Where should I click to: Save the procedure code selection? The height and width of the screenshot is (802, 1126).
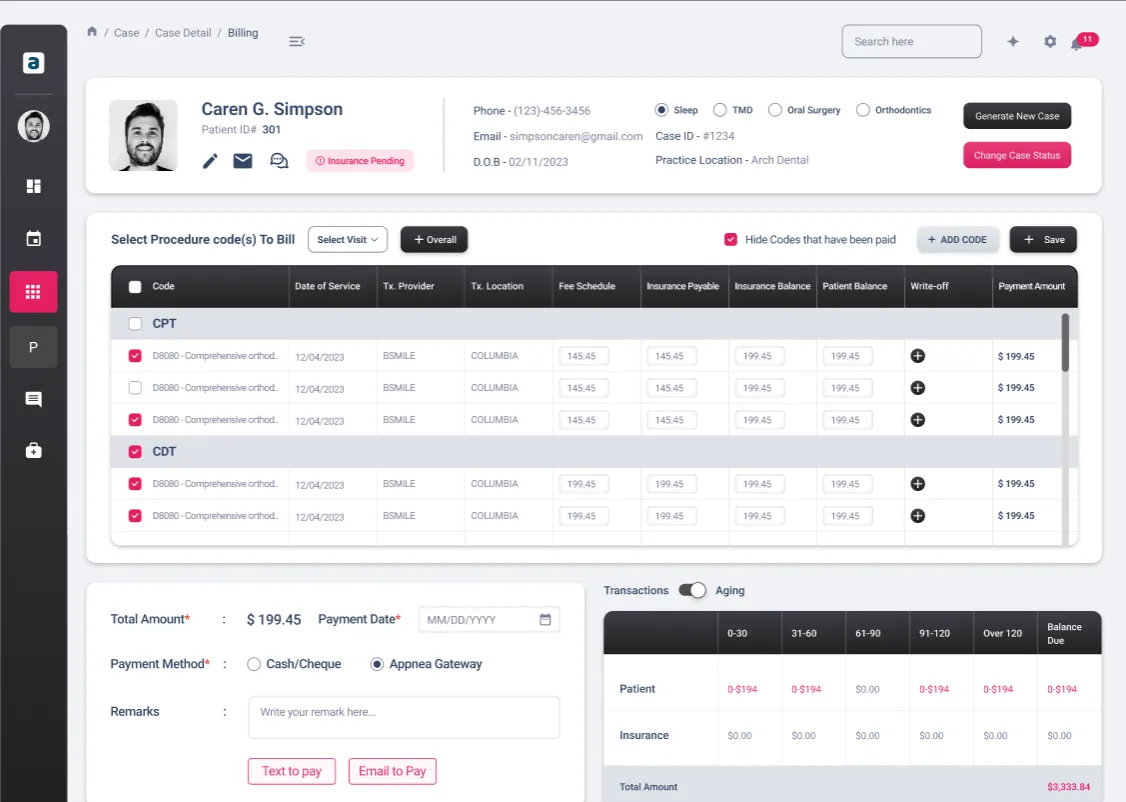point(1043,240)
